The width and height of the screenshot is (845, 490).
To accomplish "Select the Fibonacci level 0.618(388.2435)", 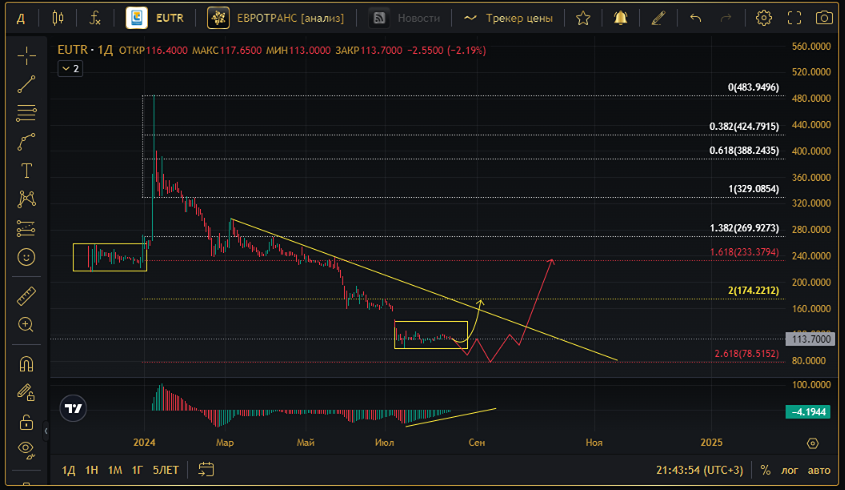I will [x=744, y=150].
